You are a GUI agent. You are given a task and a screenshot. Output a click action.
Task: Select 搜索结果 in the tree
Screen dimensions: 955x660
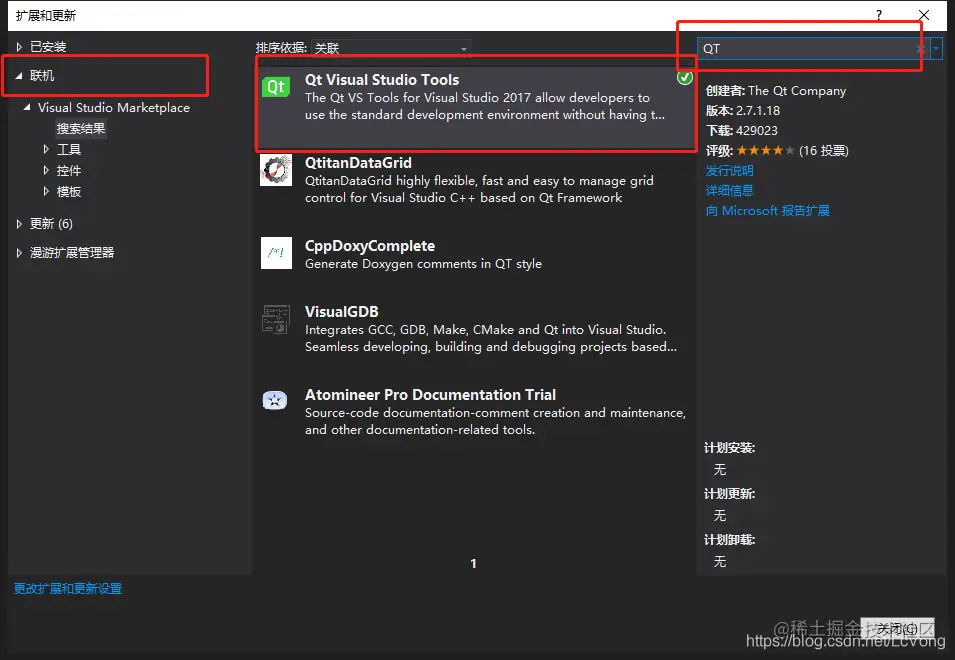pos(81,128)
